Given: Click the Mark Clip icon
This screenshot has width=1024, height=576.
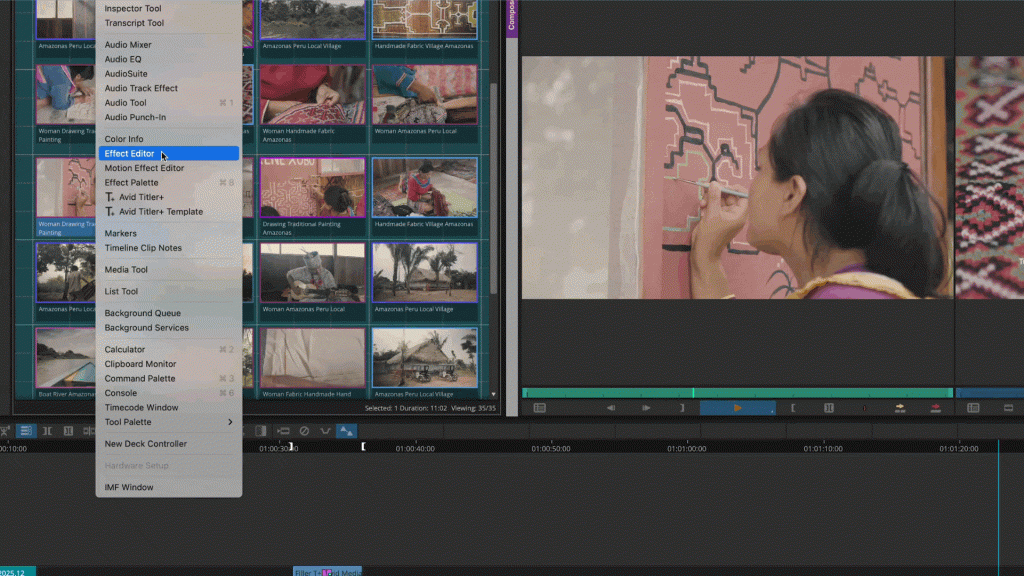Looking at the screenshot, I should pyautogui.click(x=828, y=408).
